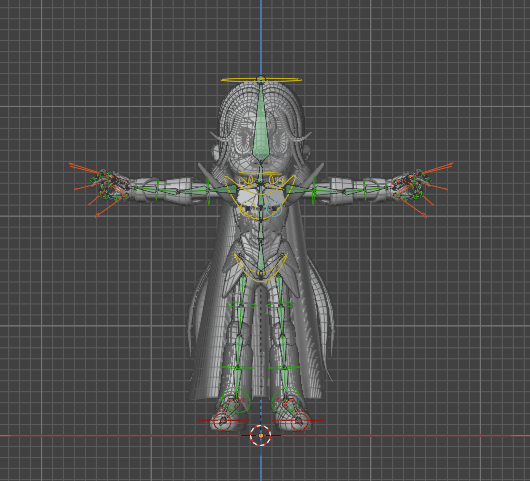The width and height of the screenshot is (530, 481).
Task: Select the green foot circle on left ankle
Action: [236, 401]
